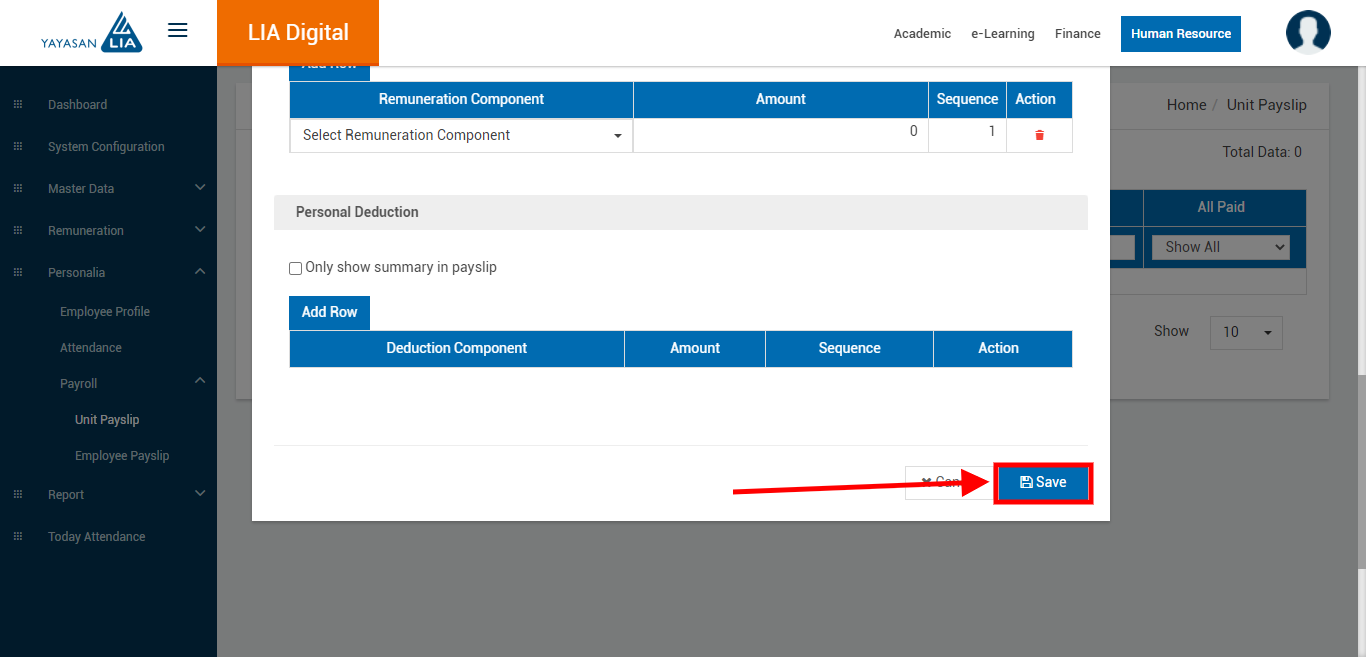
Task: Click the Today Attendance sidebar icon
Action: tap(18, 537)
